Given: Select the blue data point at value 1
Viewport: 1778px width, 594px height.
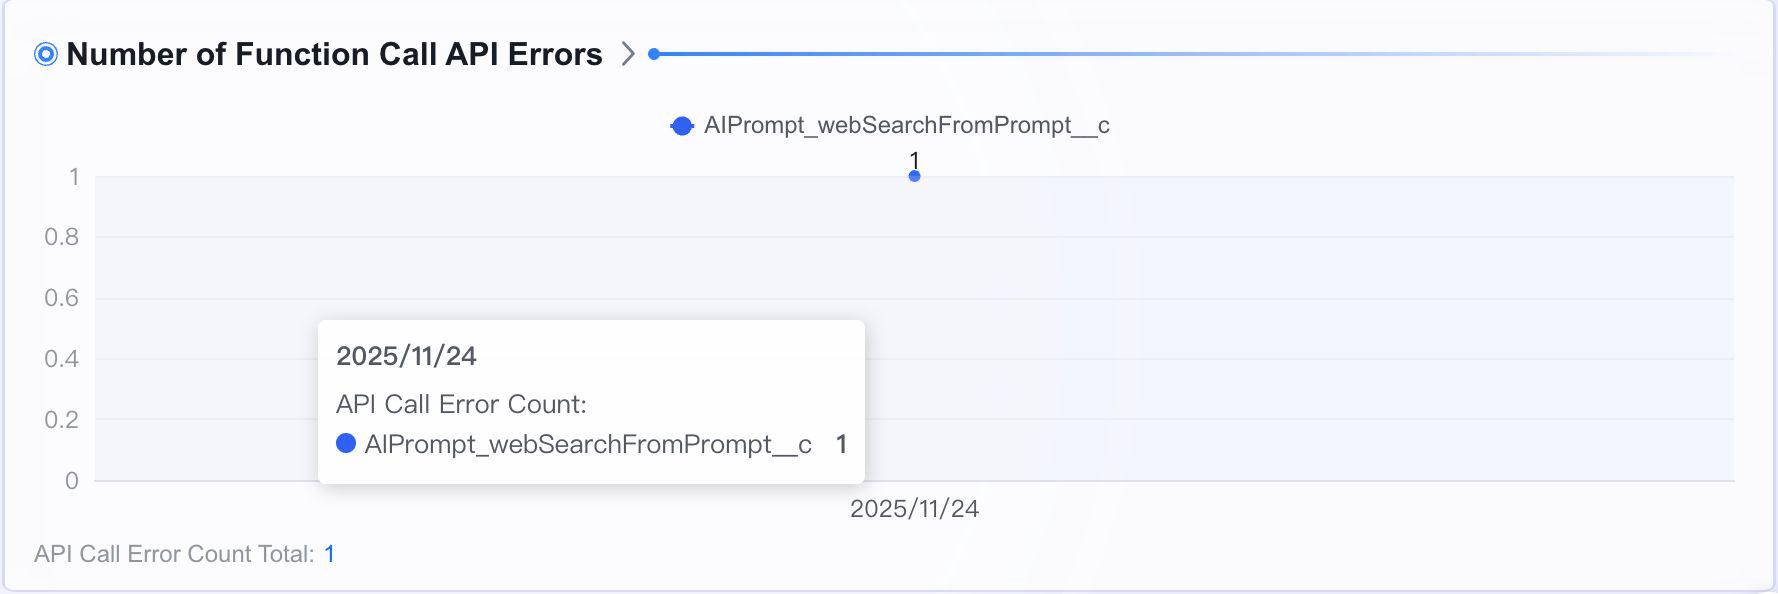Looking at the screenshot, I should coord(914,176).
